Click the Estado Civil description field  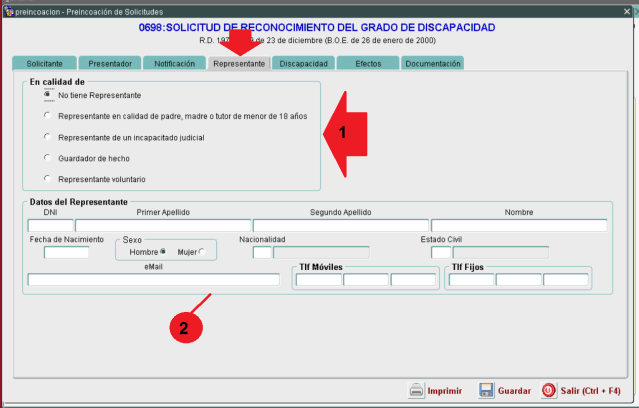[501, 252]
